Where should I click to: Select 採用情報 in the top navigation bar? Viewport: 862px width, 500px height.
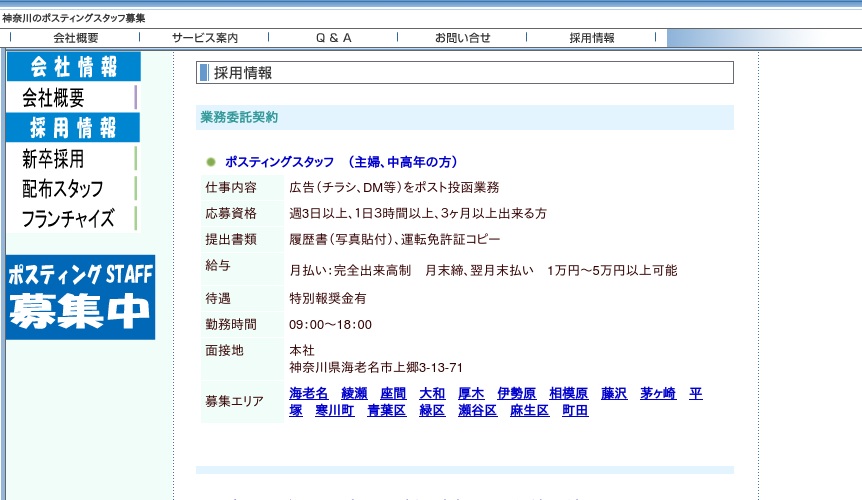click(592, 38)
